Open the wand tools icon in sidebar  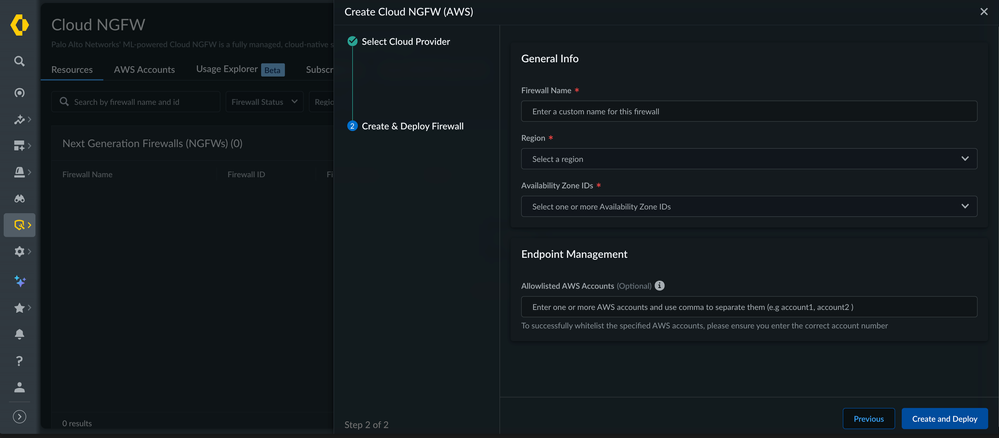pyautogui.click(x=20, y=119)
